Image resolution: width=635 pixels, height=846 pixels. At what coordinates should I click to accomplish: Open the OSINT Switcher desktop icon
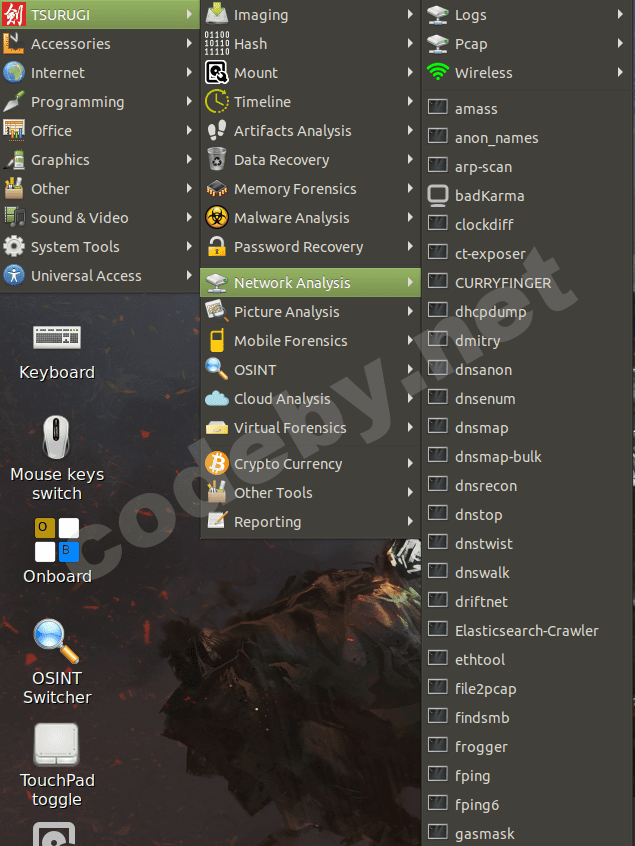click(57, 662)
